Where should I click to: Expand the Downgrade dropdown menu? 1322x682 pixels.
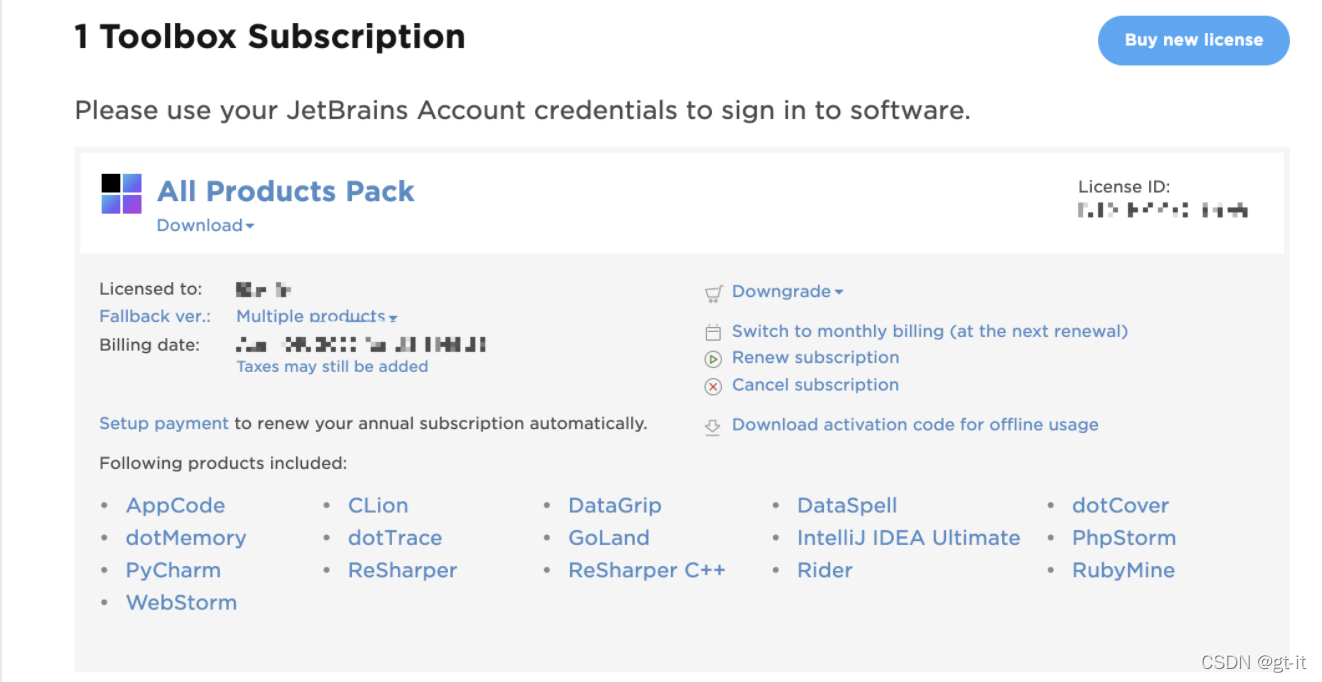pyautogui.click(x=787, y=291)
